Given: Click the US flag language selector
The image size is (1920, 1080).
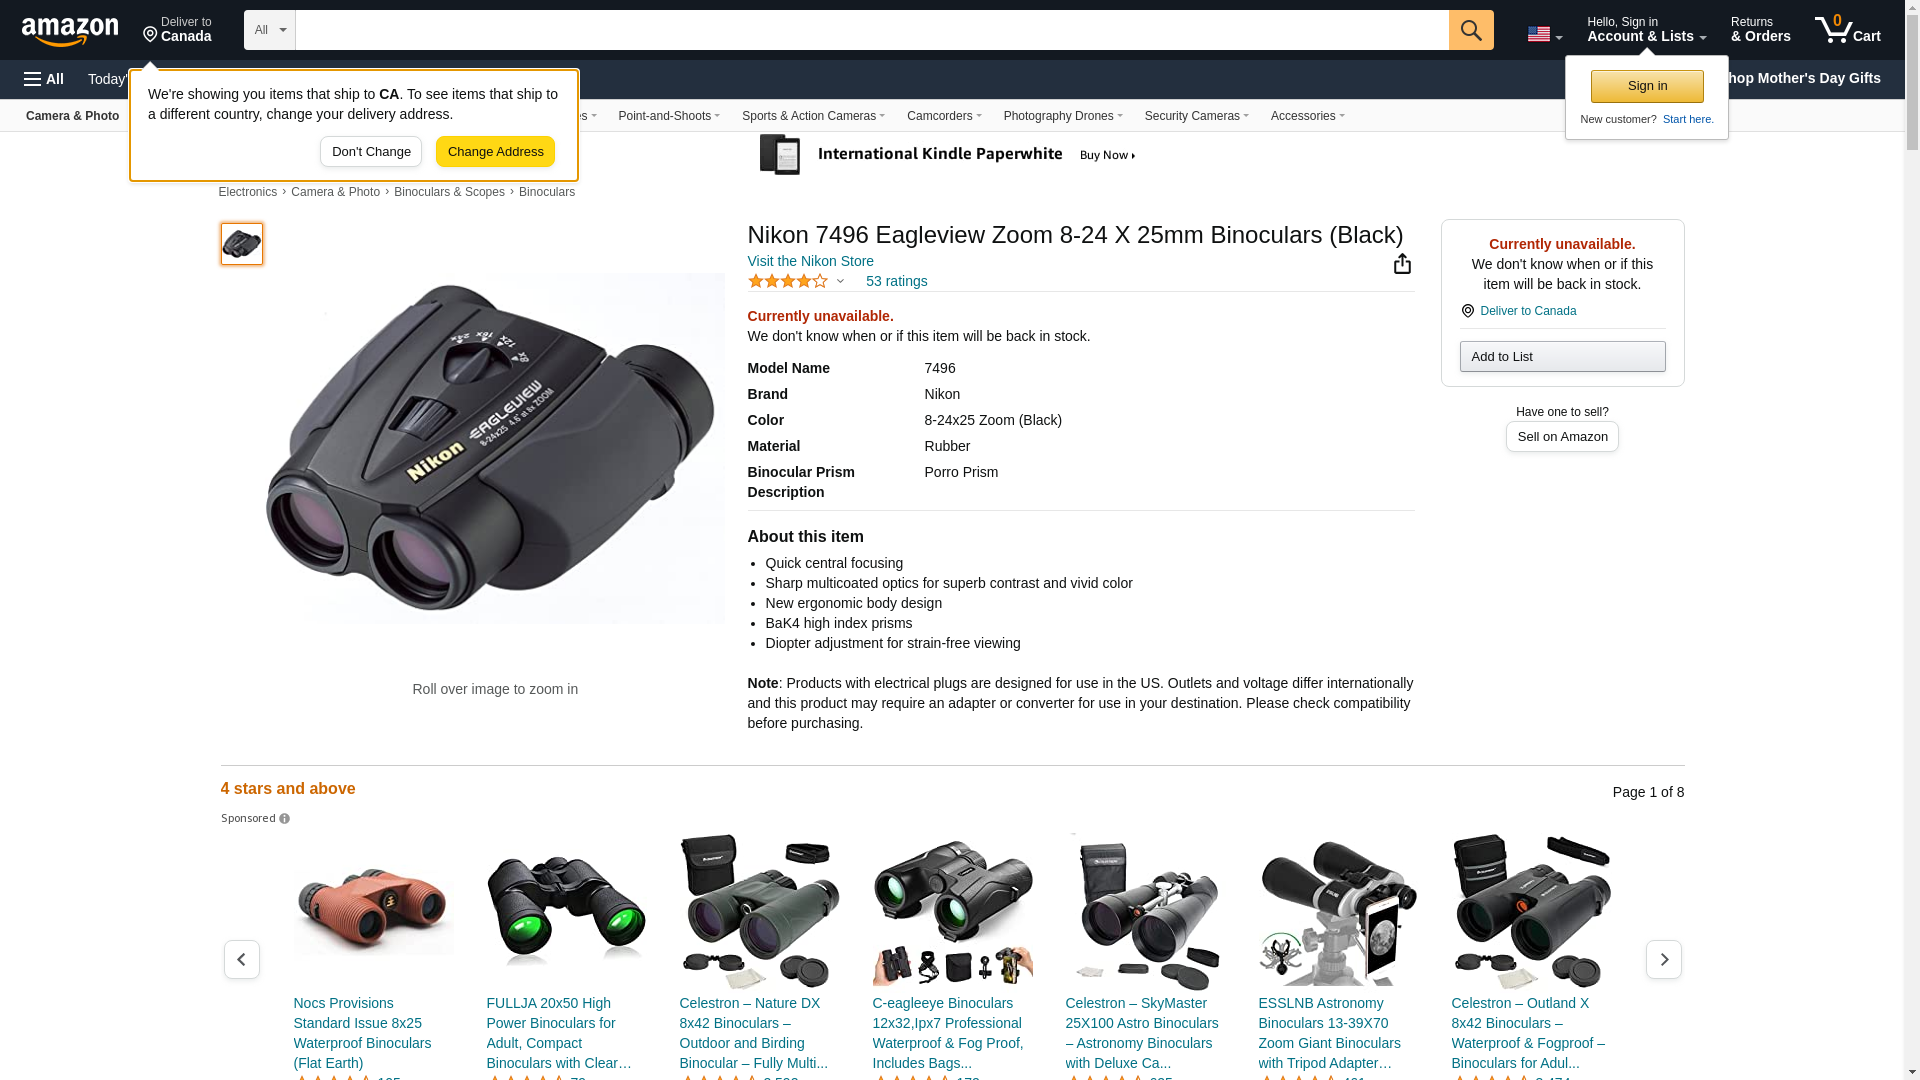Looking at the screenshot, I should coord(1543,35).
